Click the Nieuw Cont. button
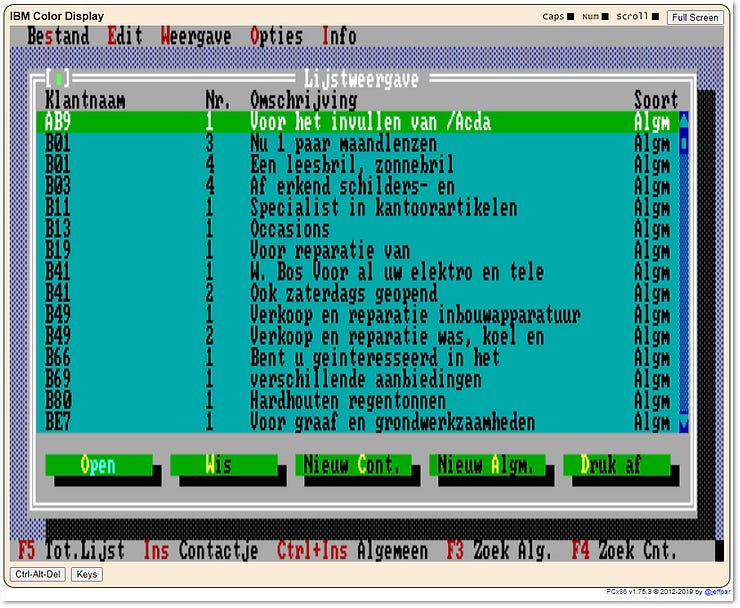740x608 pixels. tap(353, 465)
